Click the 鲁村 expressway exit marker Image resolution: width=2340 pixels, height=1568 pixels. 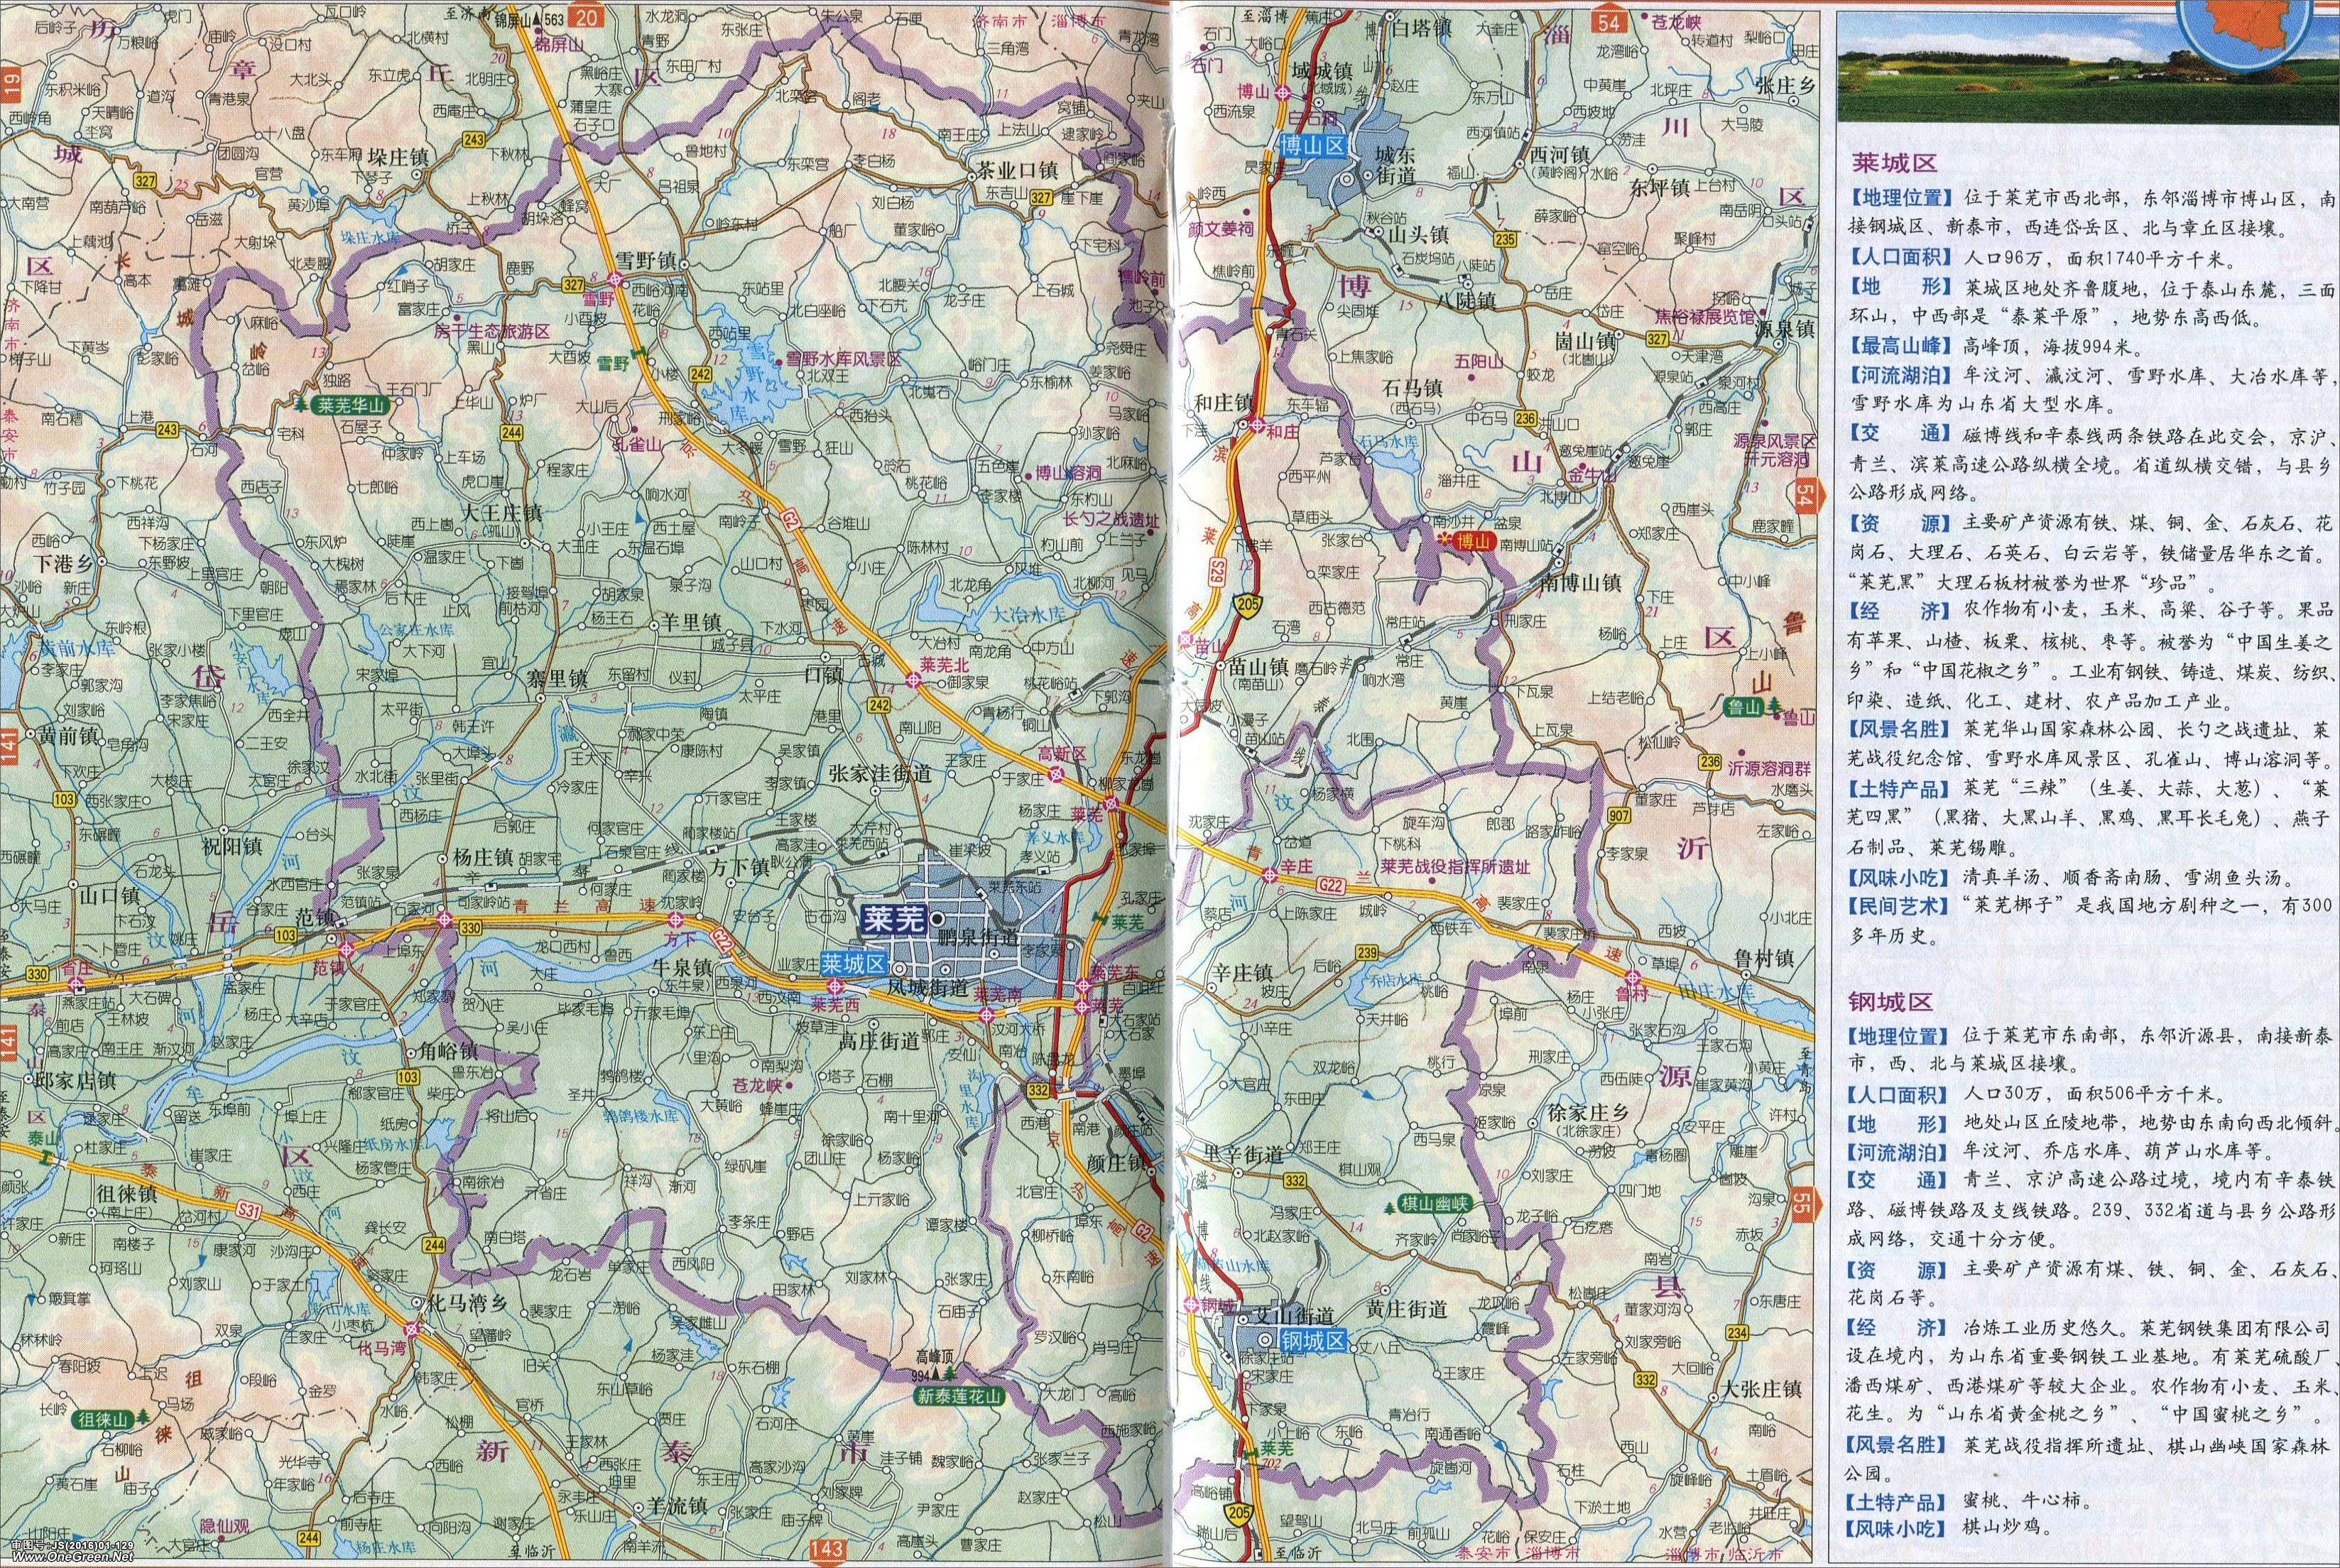coord(1632,977)
